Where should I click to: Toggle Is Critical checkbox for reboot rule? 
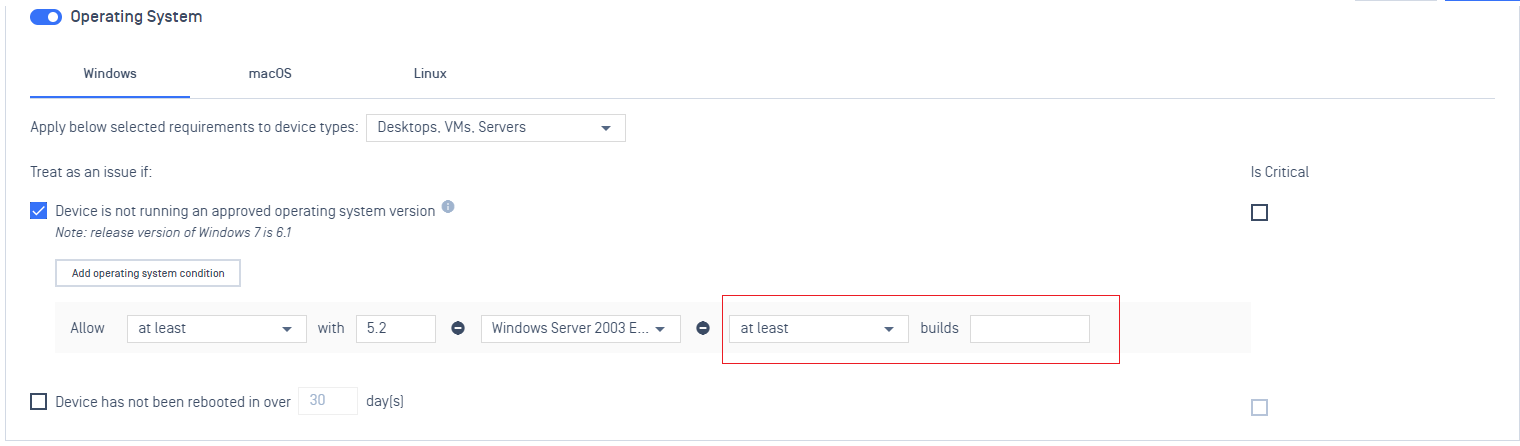tap(1259, 407)
